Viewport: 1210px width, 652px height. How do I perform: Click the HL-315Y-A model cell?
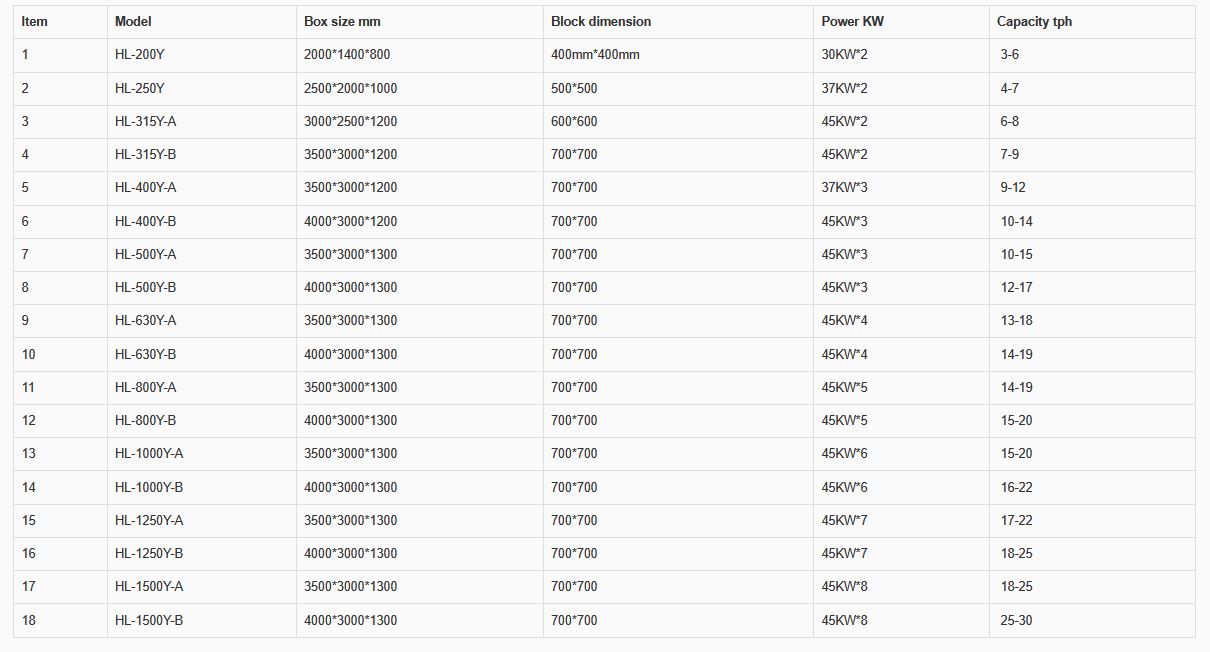pos(146,121)
